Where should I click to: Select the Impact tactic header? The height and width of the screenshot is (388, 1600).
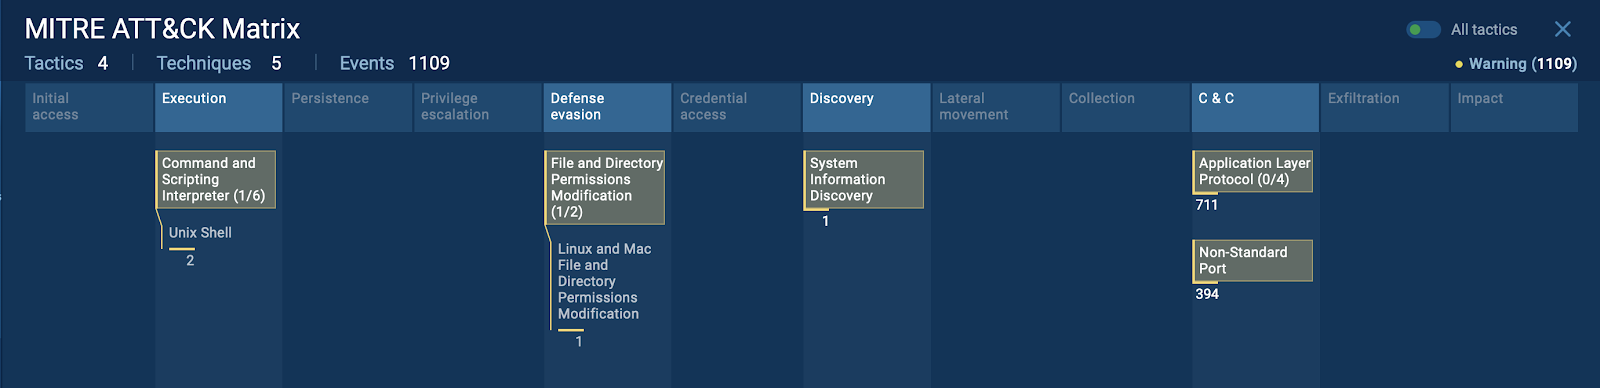(x=1514, y=107)
